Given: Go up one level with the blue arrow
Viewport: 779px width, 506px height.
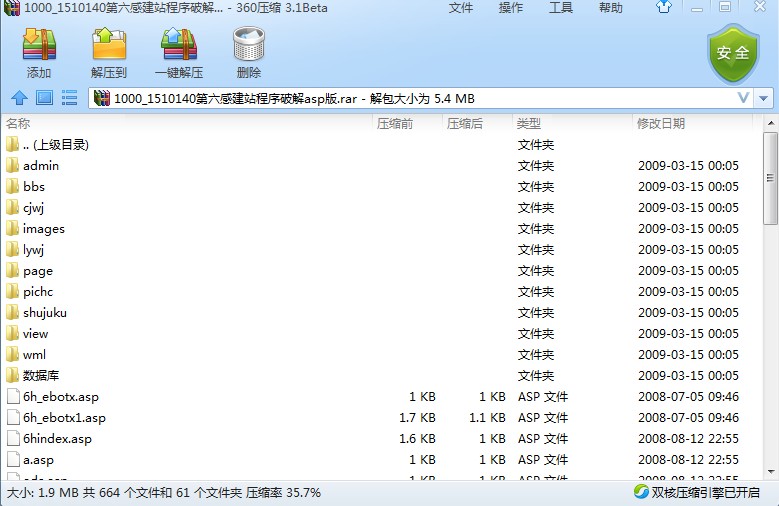Looking at the screenshot, I should point(18,98).
